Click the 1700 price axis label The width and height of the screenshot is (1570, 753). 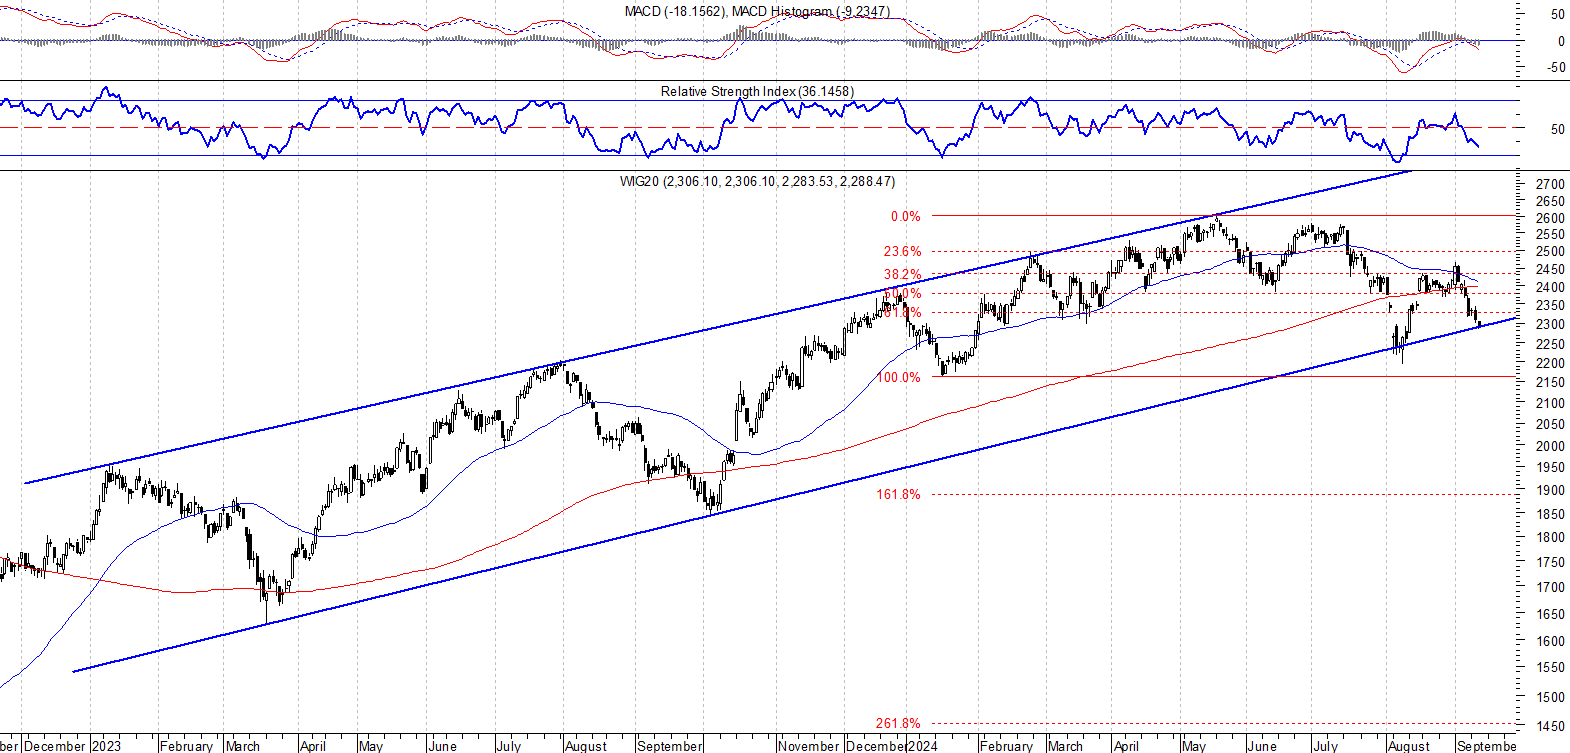click(x=1550, y=588)
